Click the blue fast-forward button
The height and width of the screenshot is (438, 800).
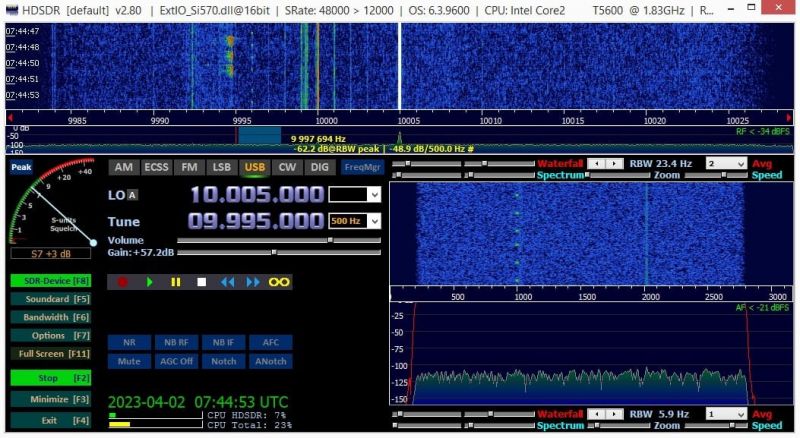pos(253,282)
